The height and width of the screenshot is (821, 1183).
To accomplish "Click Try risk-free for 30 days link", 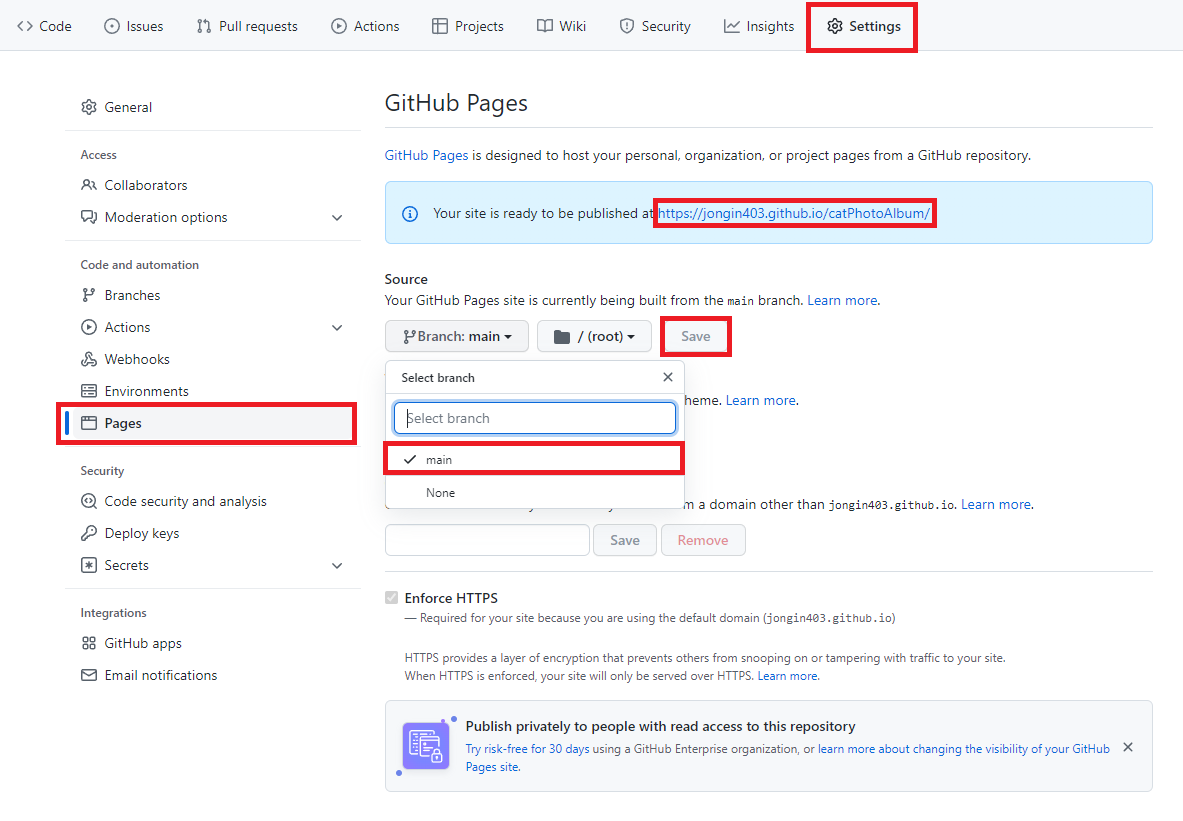I will coord(527,749).
